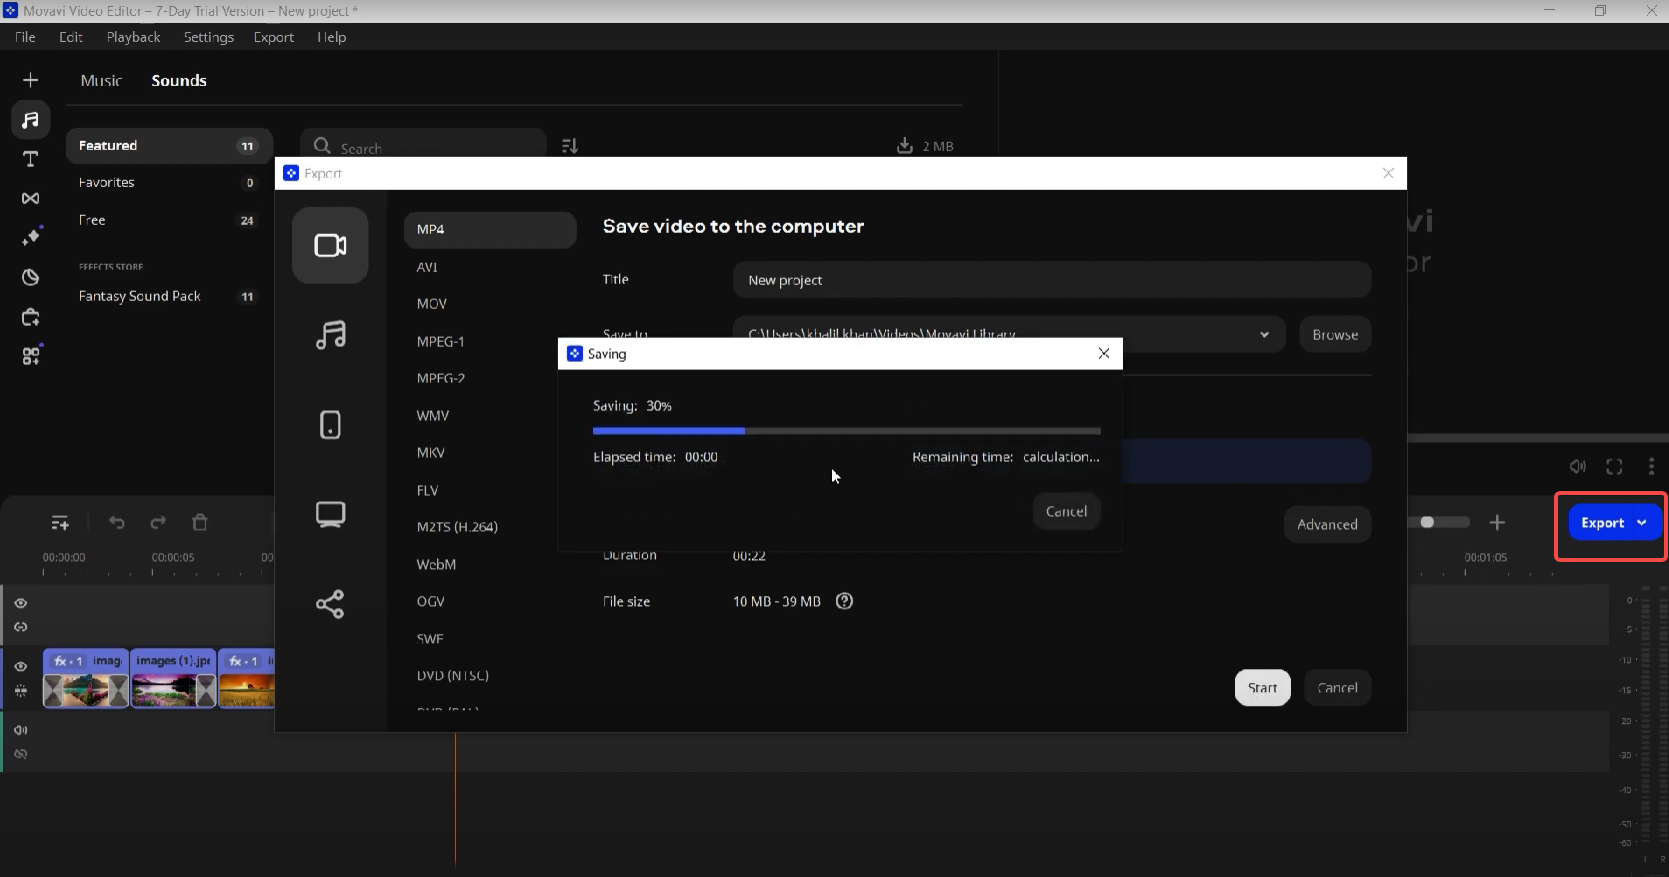The height and width of the screenshot is (877, 1669).
Task: Cancel the Saving progress dialog
Action: [1066, 511]
